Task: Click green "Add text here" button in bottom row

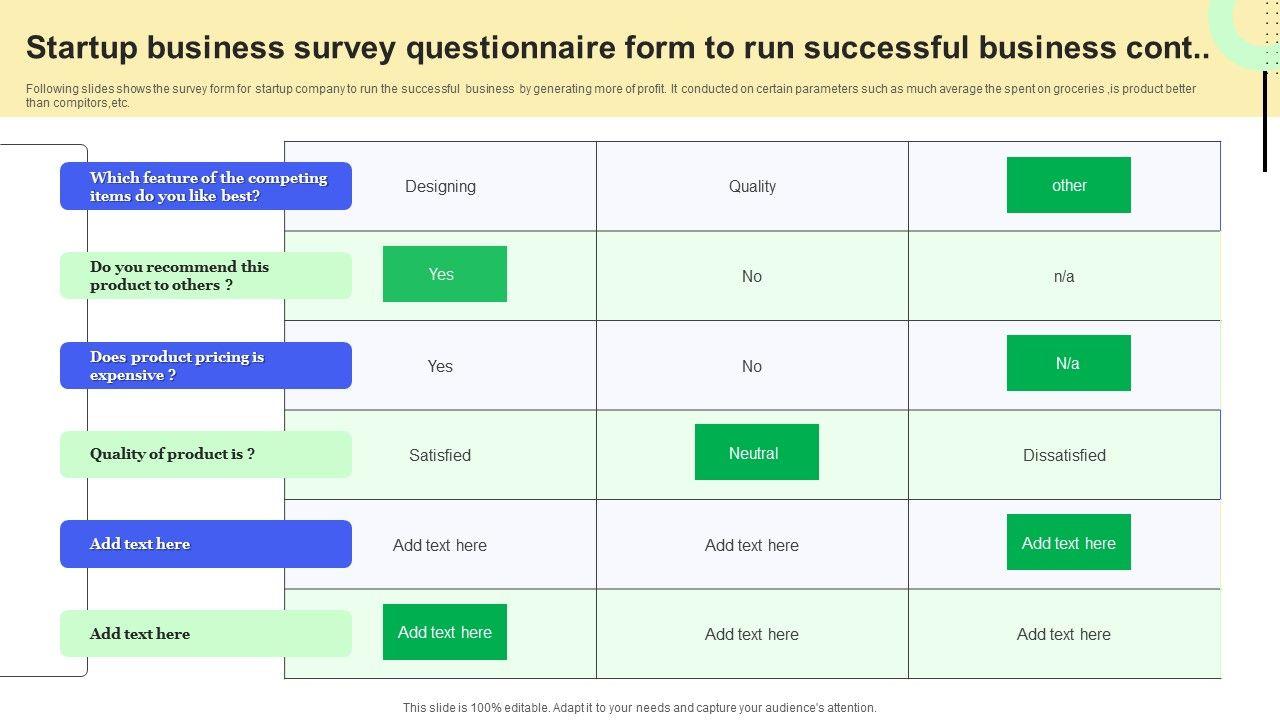Action: tap(444, 632)
